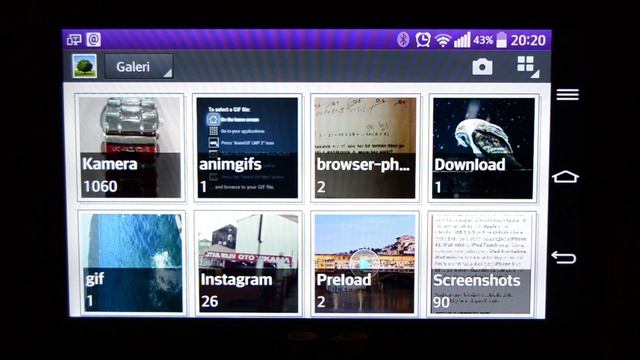Screen dimensions: 640x360
Task: Open the Screenshots album
Action: tap(482, 264)
